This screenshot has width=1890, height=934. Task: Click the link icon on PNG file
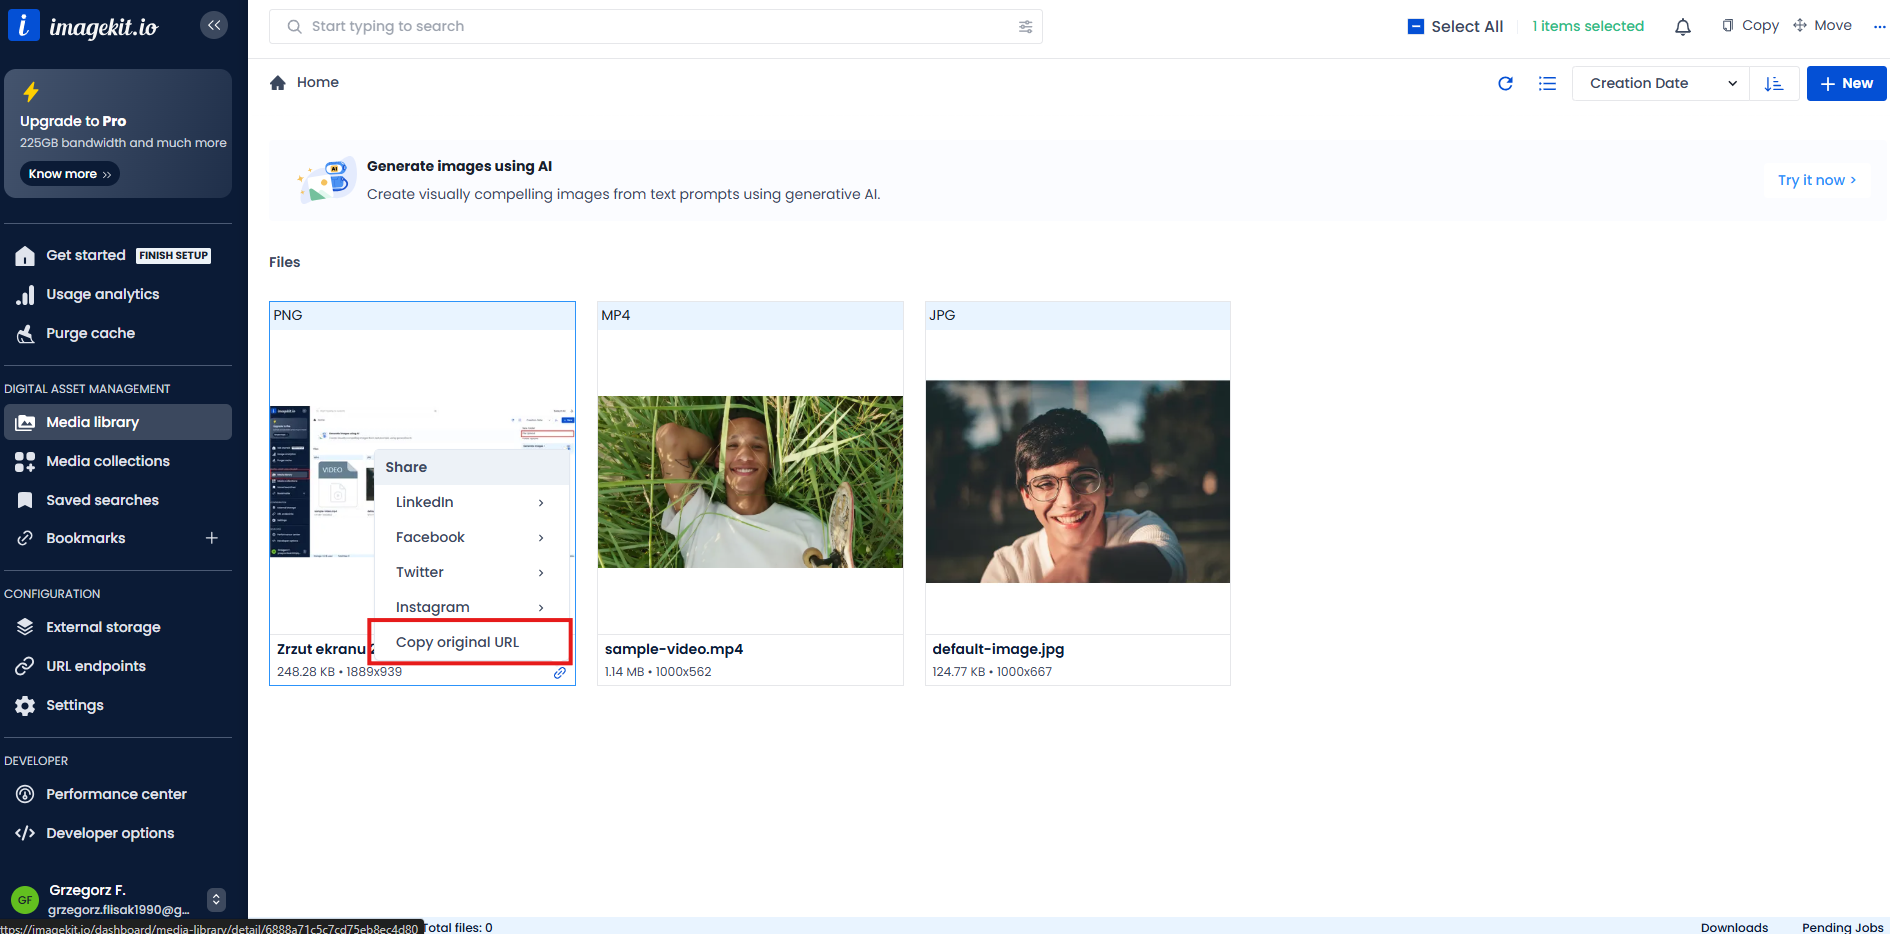560,673
